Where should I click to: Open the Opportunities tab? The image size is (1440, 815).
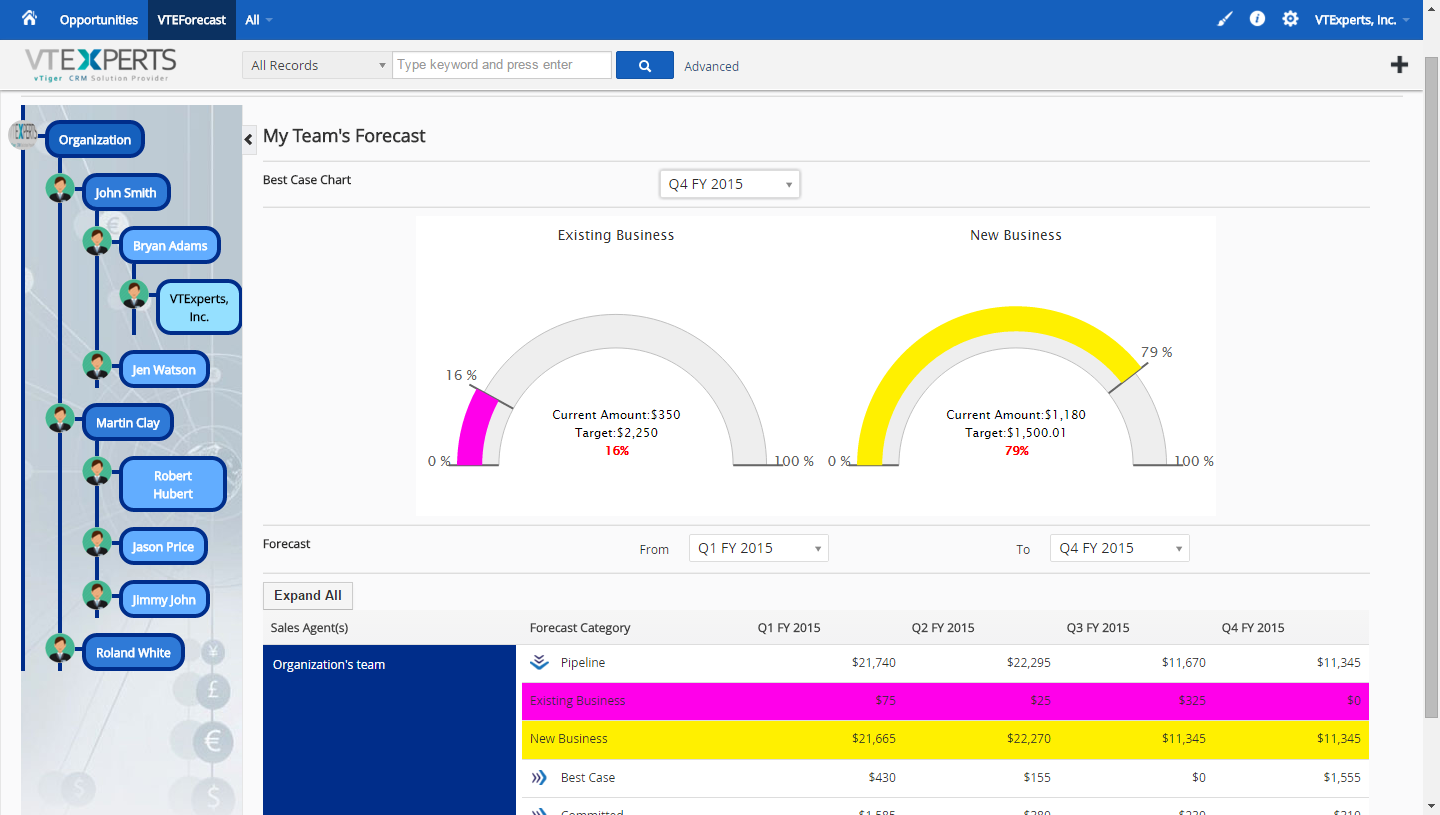point(98,20)
